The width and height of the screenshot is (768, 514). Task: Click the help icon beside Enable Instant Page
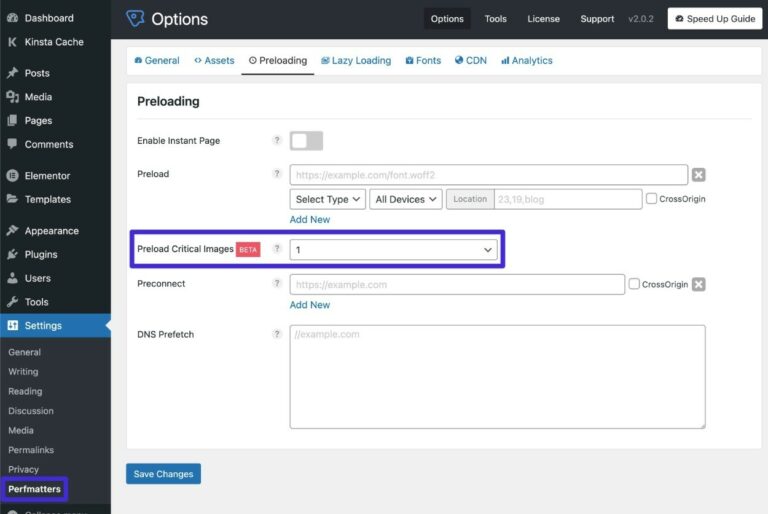(x=277, y=141)
